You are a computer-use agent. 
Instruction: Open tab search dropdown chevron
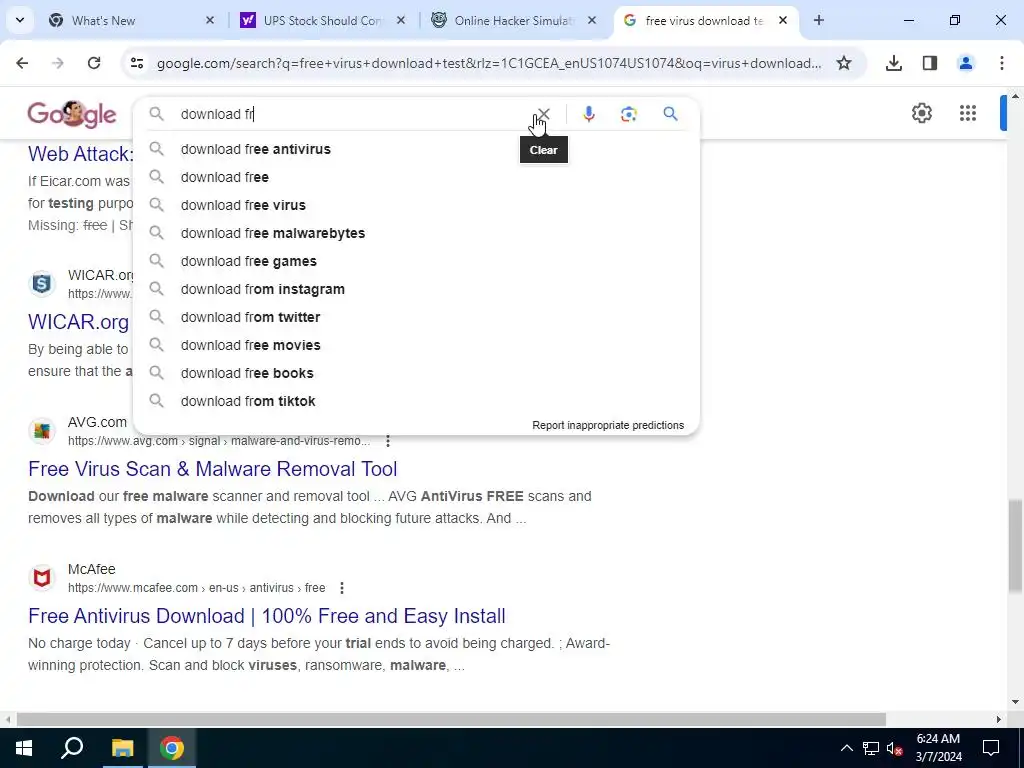pos(20,20)
